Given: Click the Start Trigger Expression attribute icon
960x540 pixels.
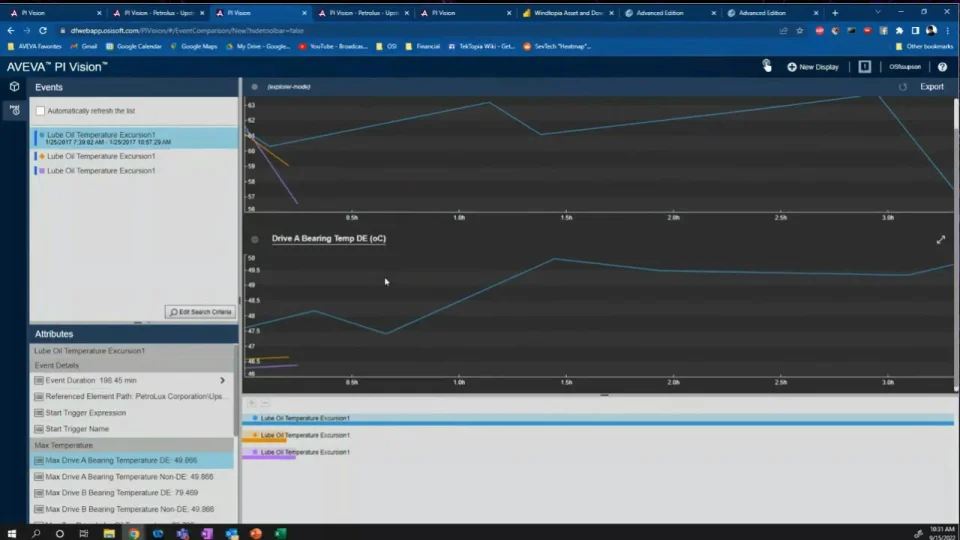Looking at the screenshot, I should 39,413.
